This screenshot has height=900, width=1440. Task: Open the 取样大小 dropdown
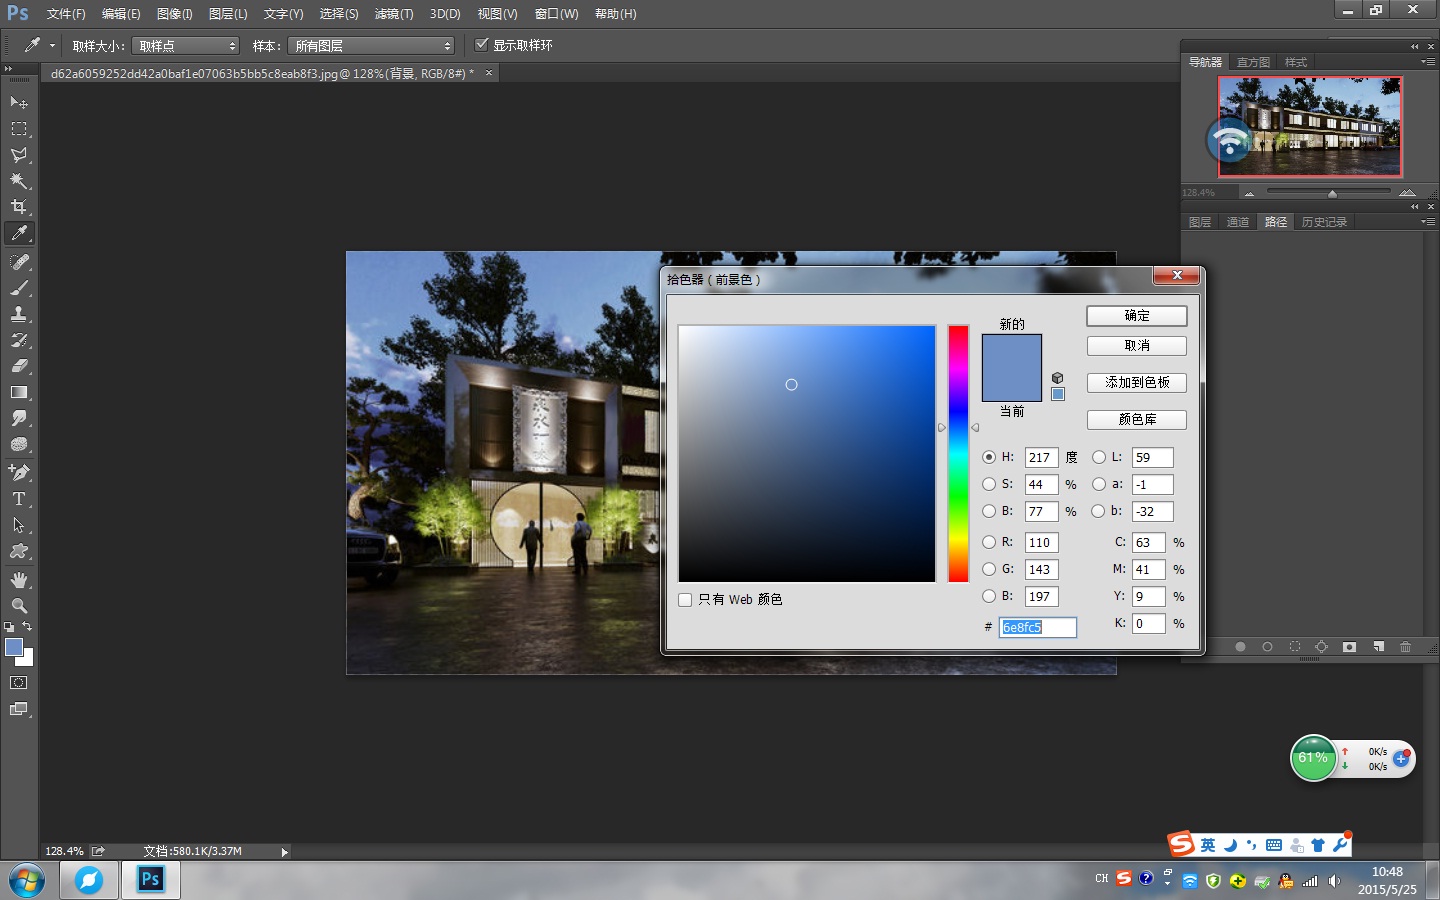click(x=186, y=46)
